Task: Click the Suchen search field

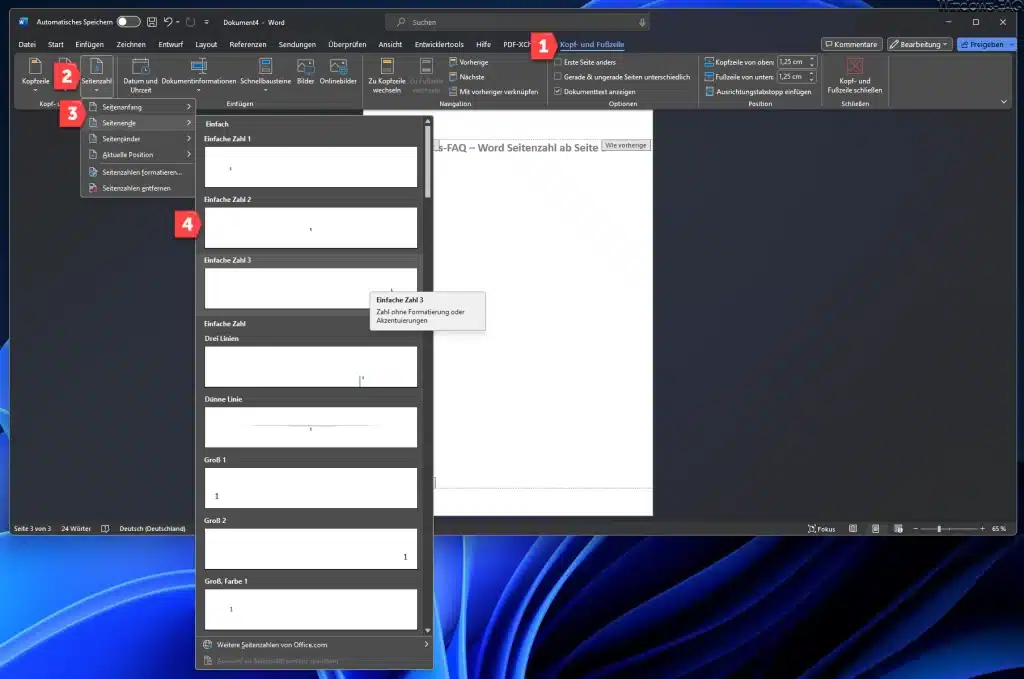Action: 516,22
